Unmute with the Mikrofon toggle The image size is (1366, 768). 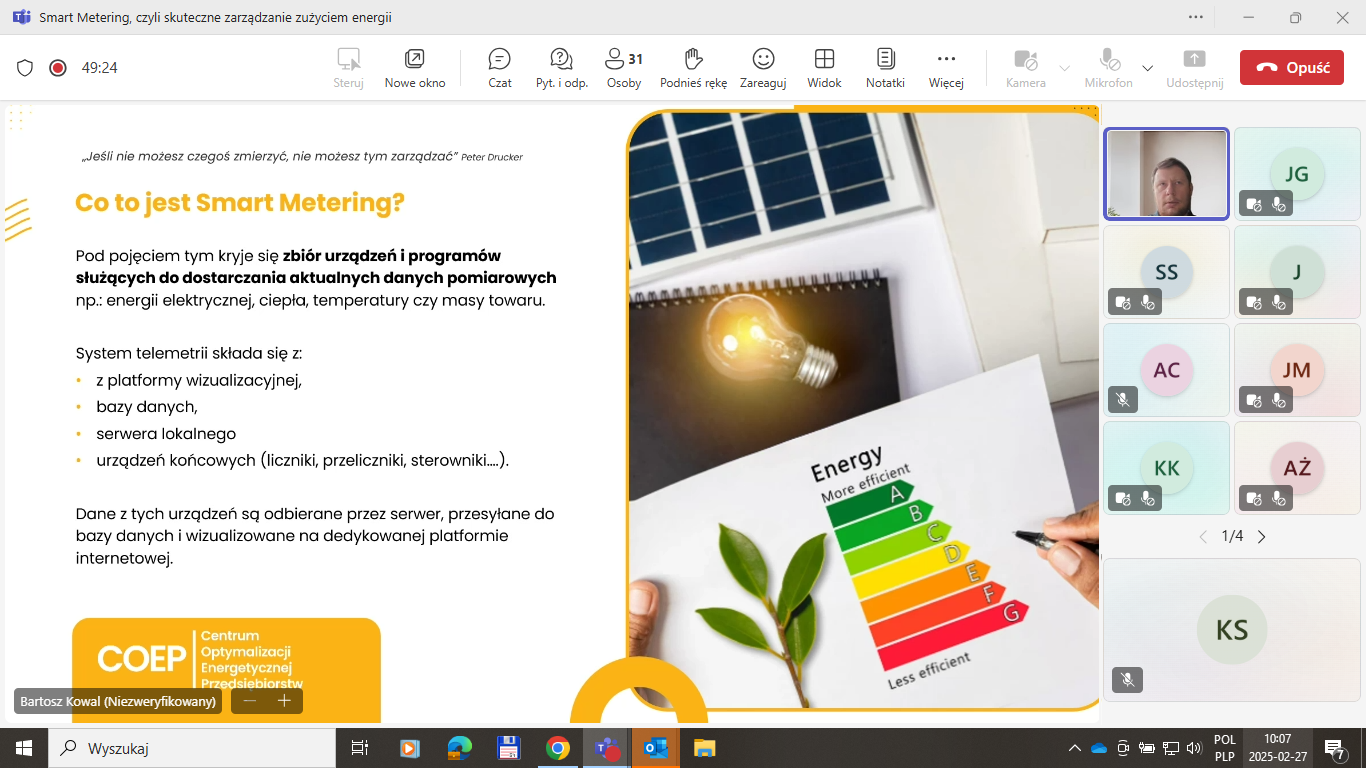click(1108, 68)
